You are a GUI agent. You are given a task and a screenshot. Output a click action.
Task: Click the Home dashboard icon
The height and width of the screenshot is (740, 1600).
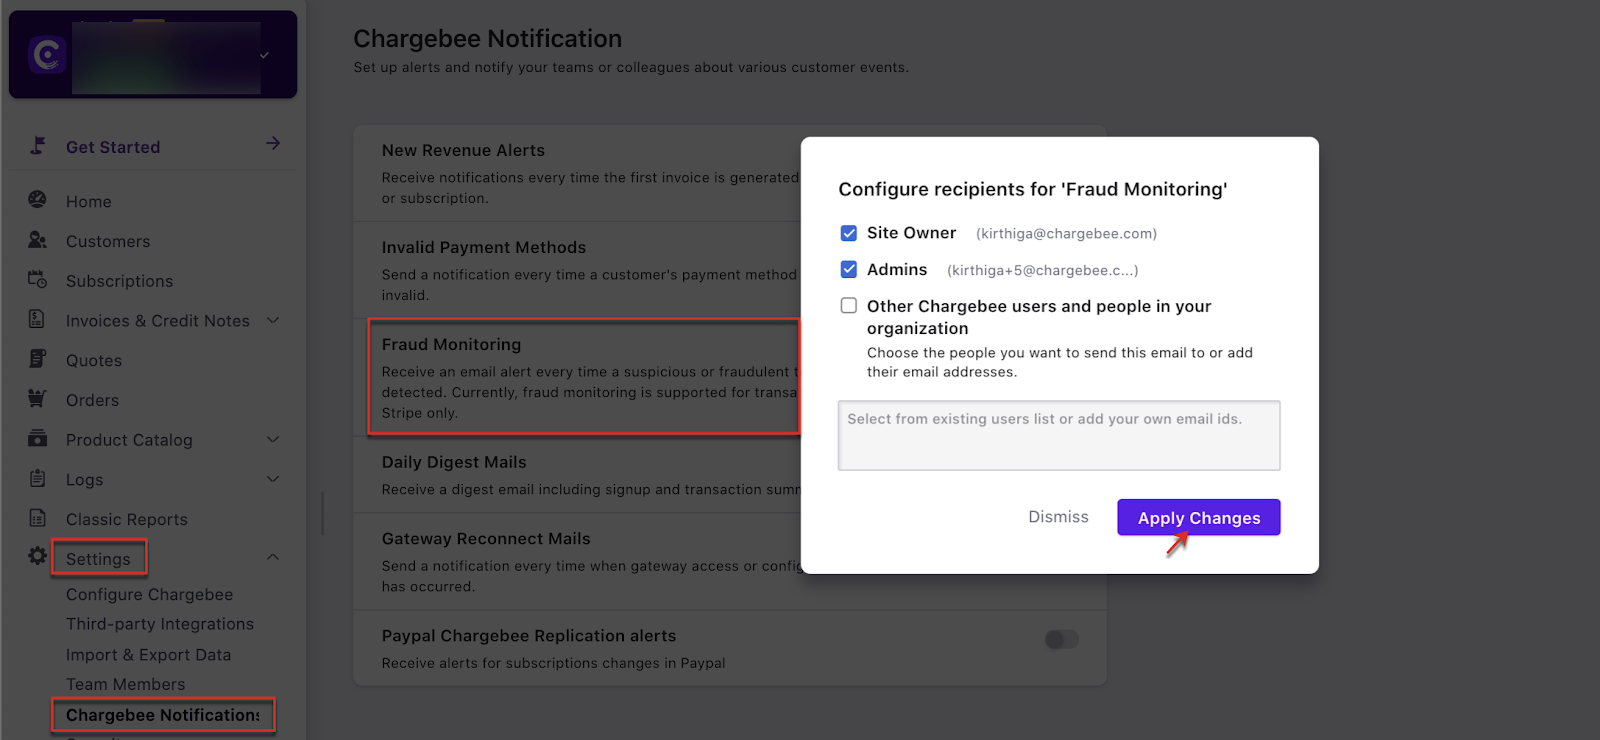point(37,200)
